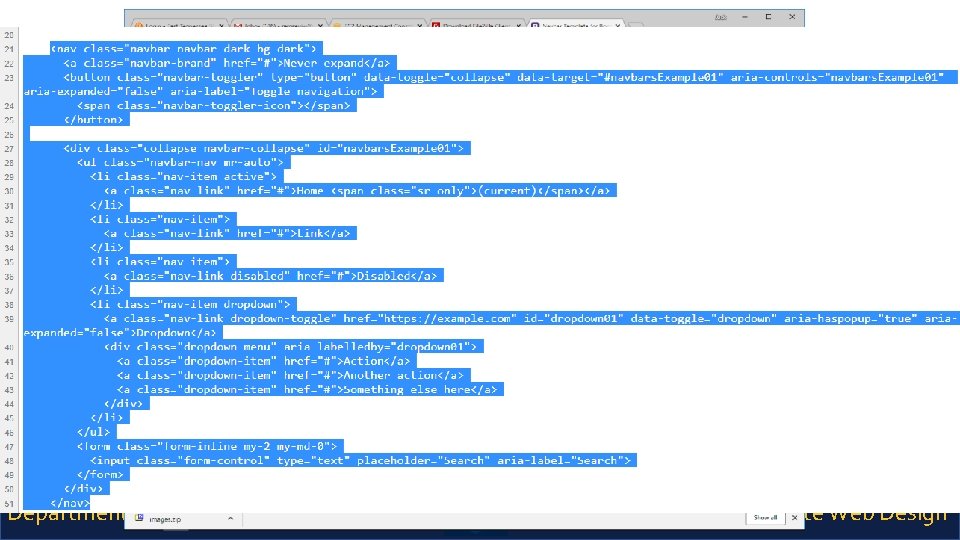The image size is (960, 540).
Task: Close the Download tab with red icon
Action: coord(519,26)
